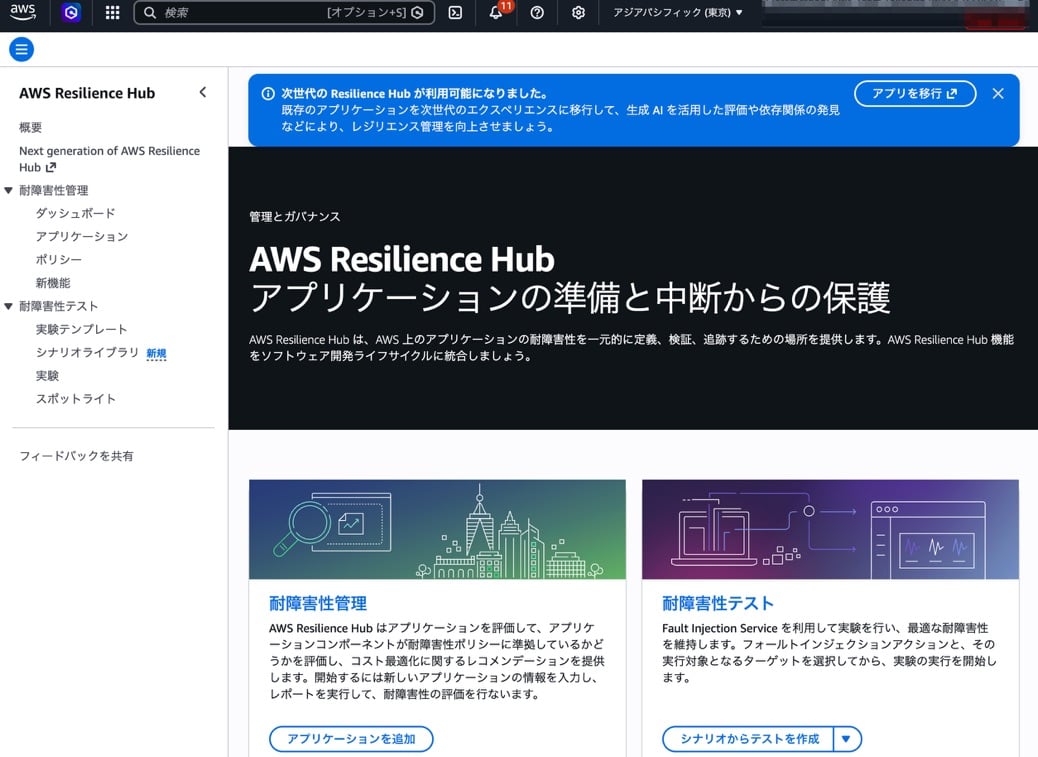Viewport: 1038px width, 757px height.
Task: Dismiss the blue banner with X
Action: (998, 93)
